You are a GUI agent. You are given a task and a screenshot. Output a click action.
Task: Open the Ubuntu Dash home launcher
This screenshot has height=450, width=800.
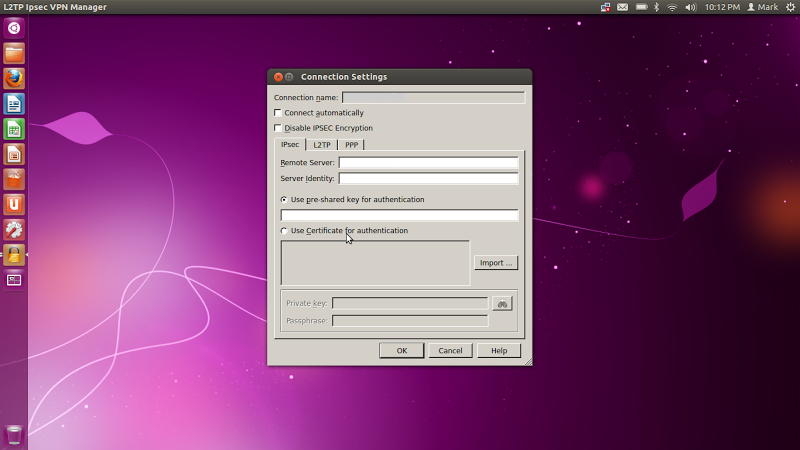pos(14,28)
